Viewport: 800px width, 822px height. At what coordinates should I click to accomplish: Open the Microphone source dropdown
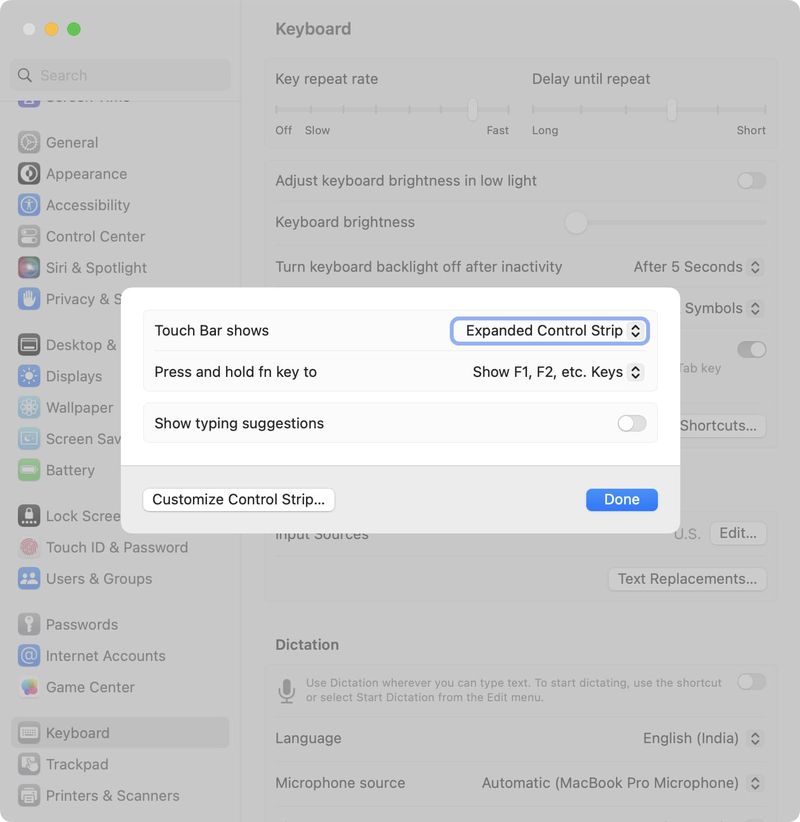622,783
